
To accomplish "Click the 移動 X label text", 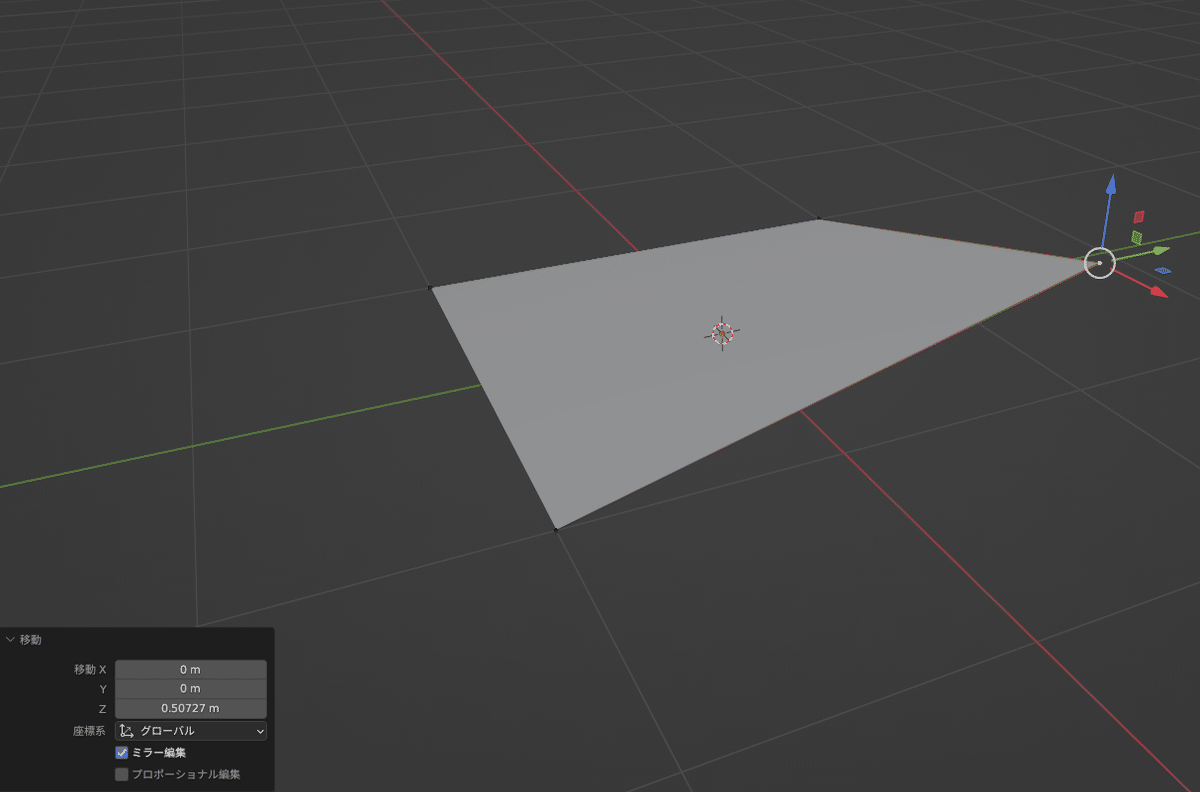I will pos(90,669).
